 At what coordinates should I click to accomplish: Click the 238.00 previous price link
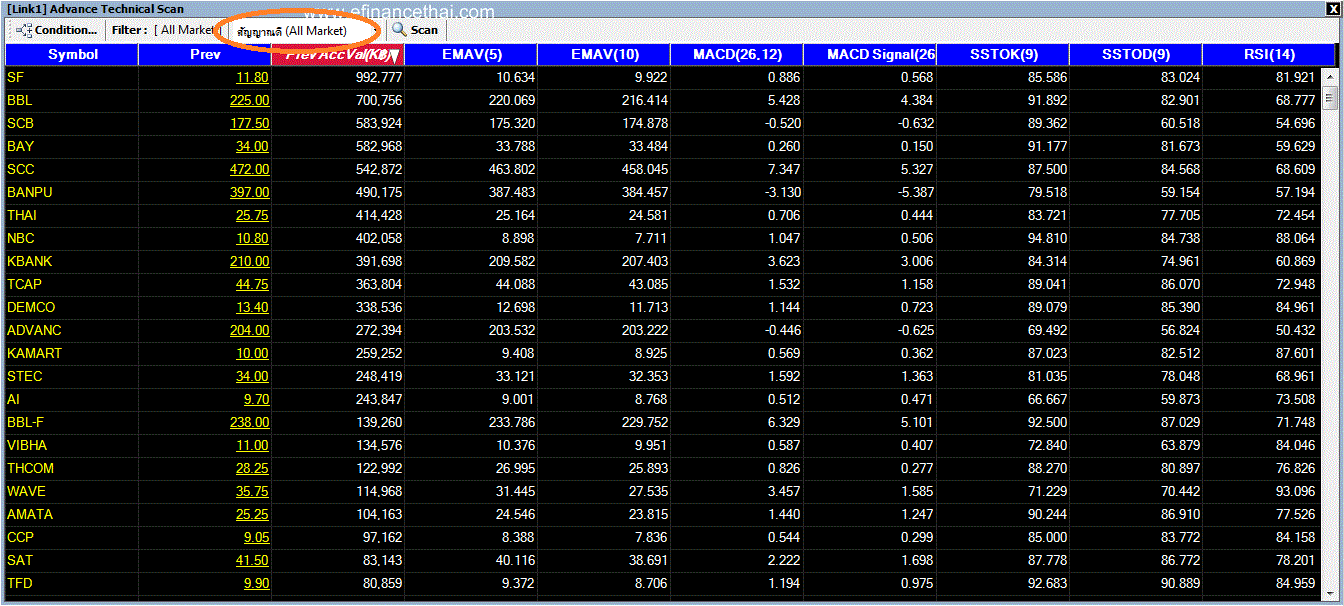click(249, 422)
